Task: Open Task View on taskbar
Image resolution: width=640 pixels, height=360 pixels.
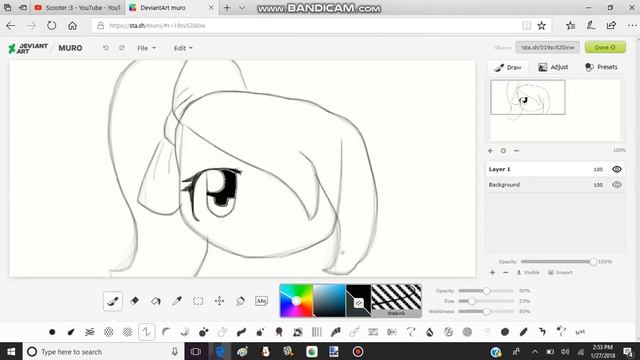Action: [196, 352]
